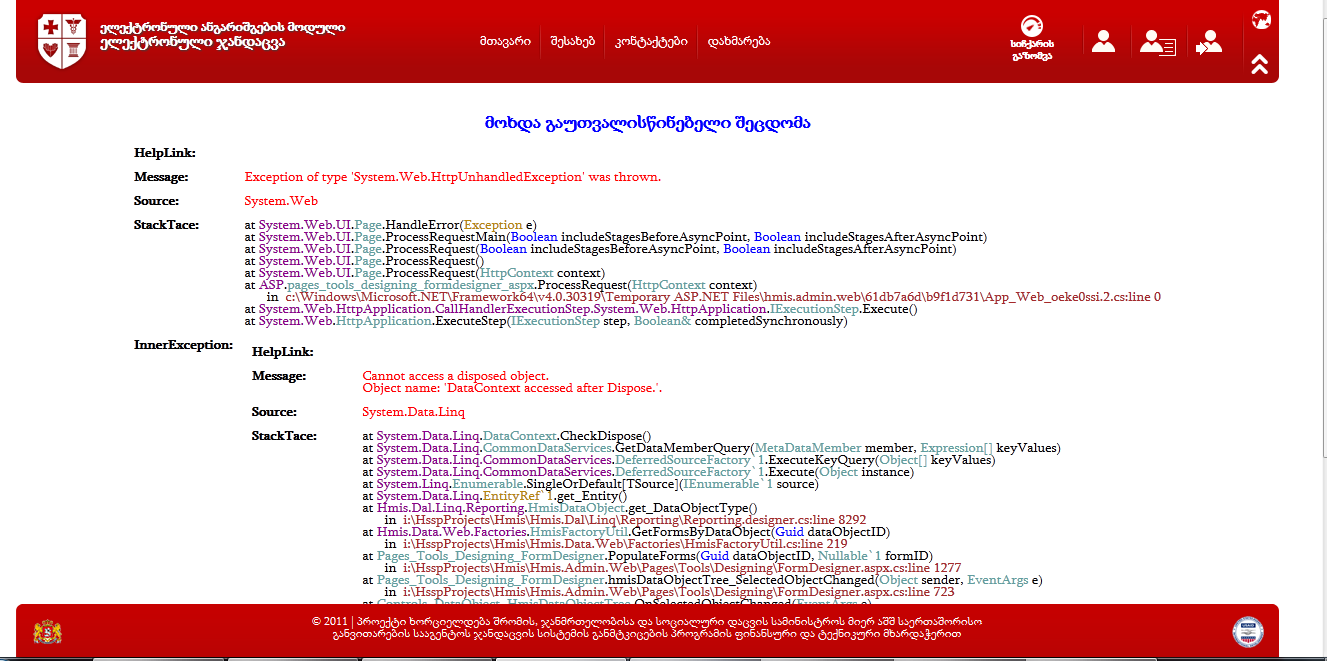Click the Georgian coat of arms in the footer

coord(46,631)
